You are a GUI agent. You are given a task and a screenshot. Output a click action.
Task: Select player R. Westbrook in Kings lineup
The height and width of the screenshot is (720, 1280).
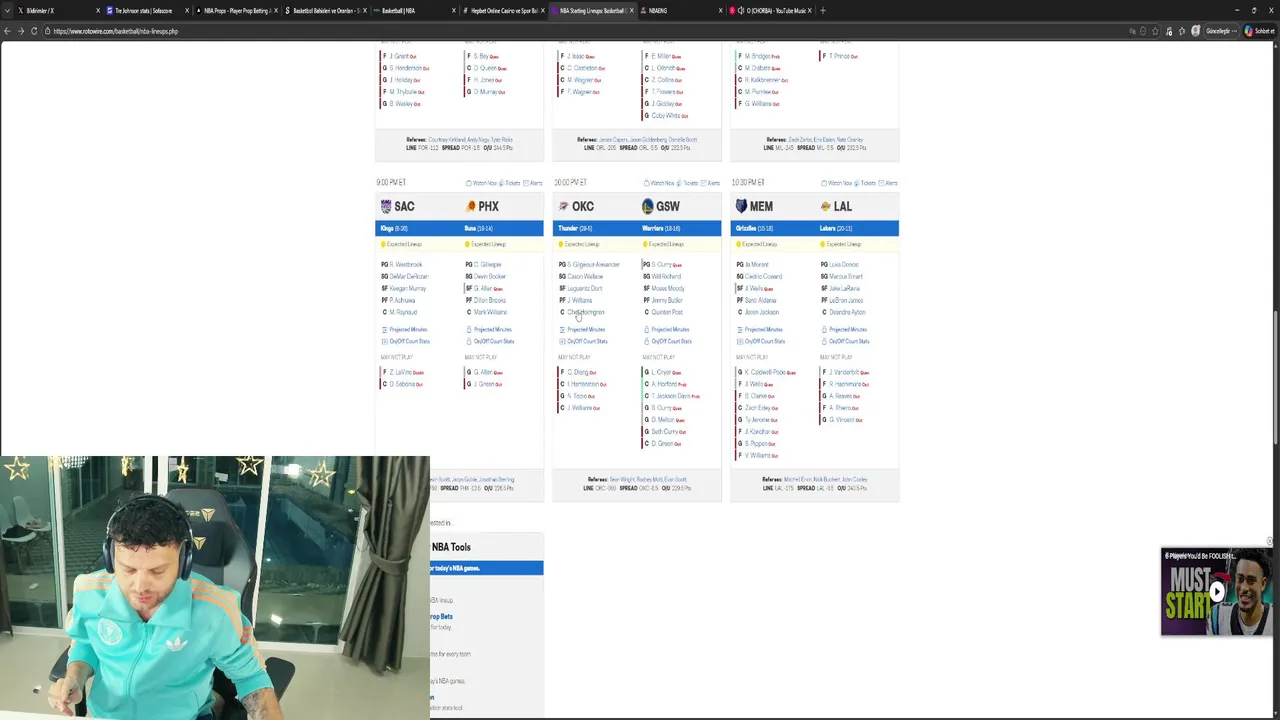pos(406,264)
